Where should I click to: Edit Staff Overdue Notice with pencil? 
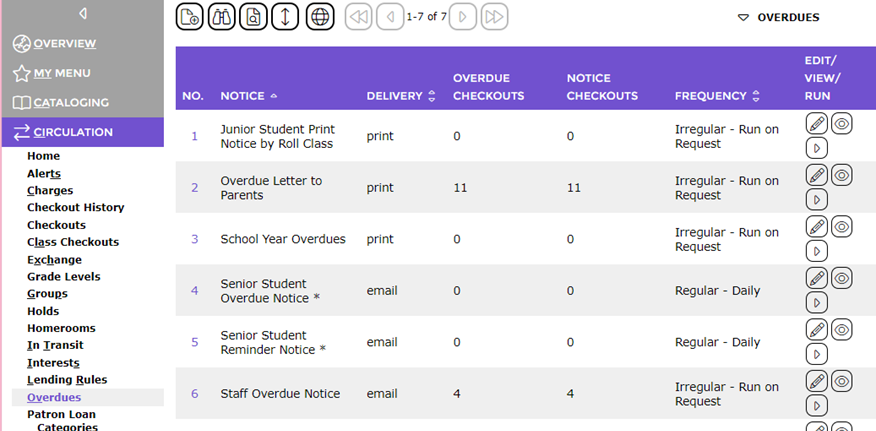tap(817, 381)
